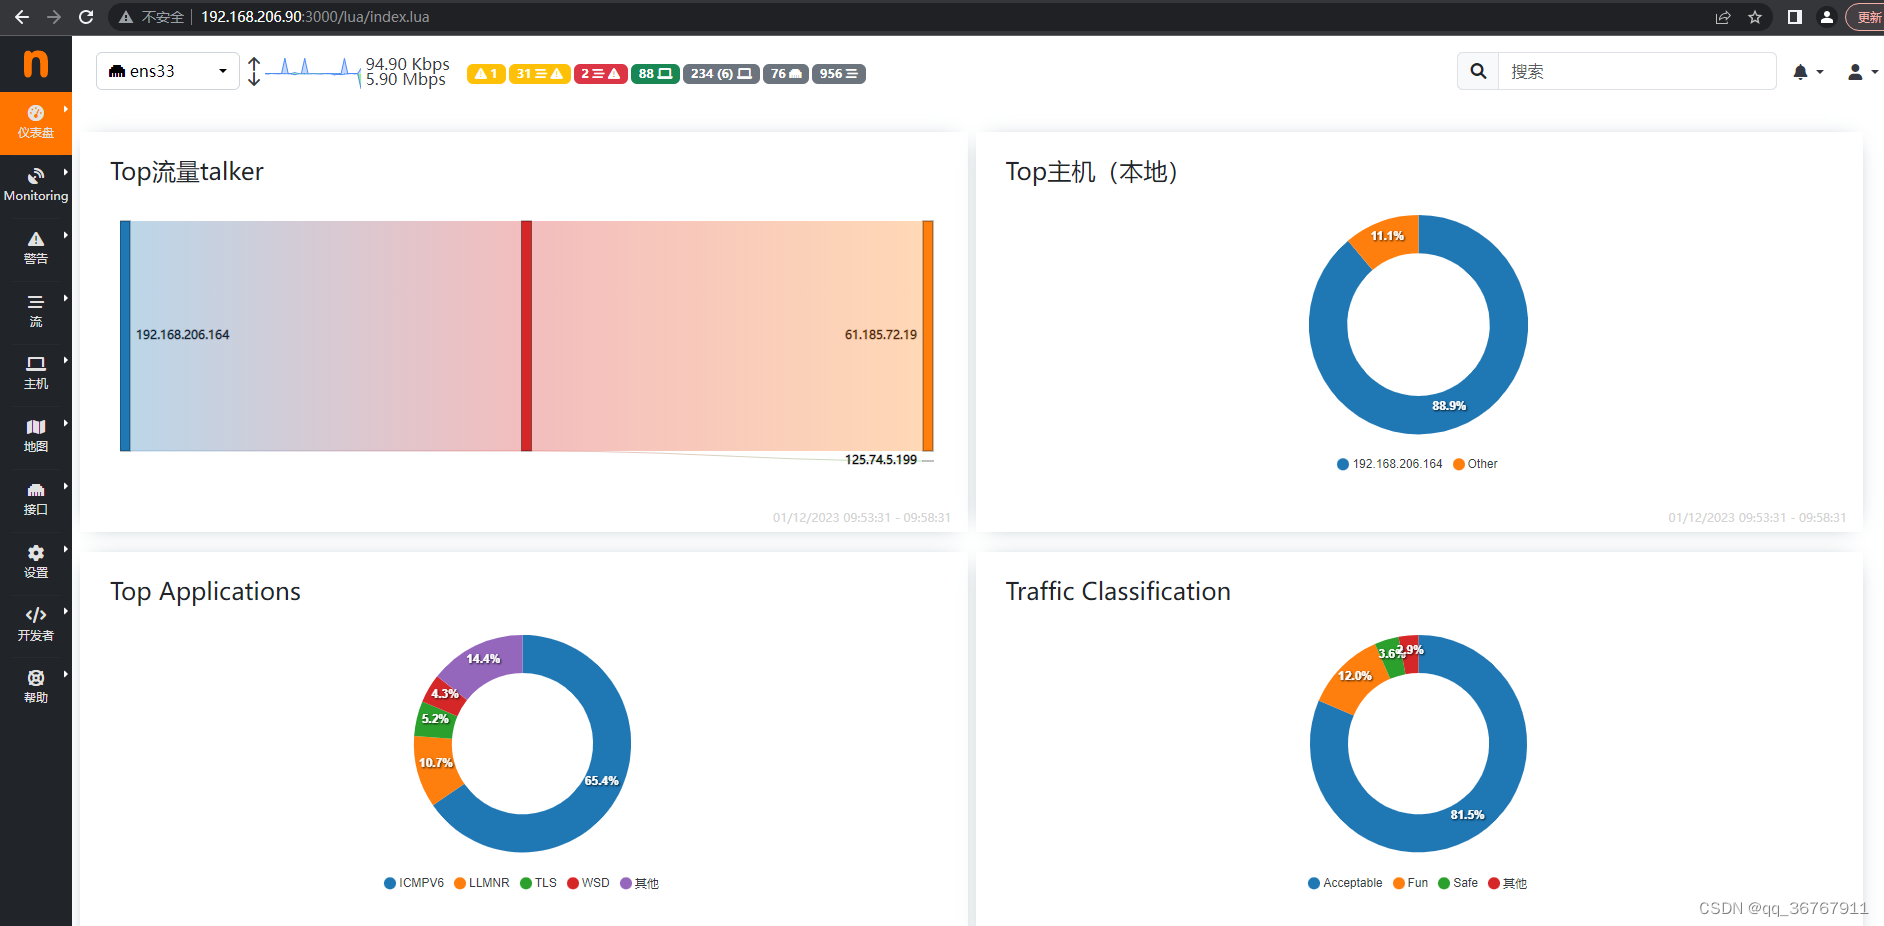Screen dimensions: 1884x926
Task: Open the 设置 settings sidebar item
Action: (36, 562)
